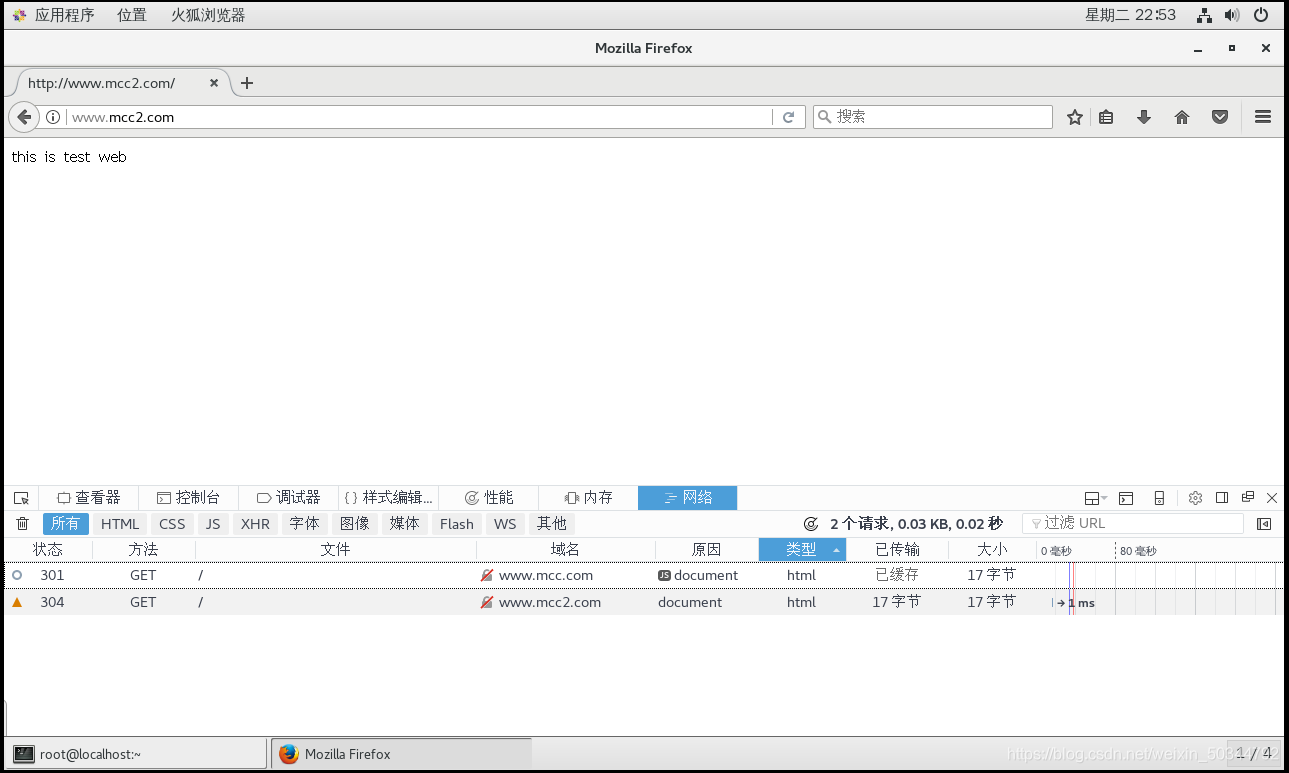
Task: Switch to the 控制台 console tab
Action: pos(188,498)
